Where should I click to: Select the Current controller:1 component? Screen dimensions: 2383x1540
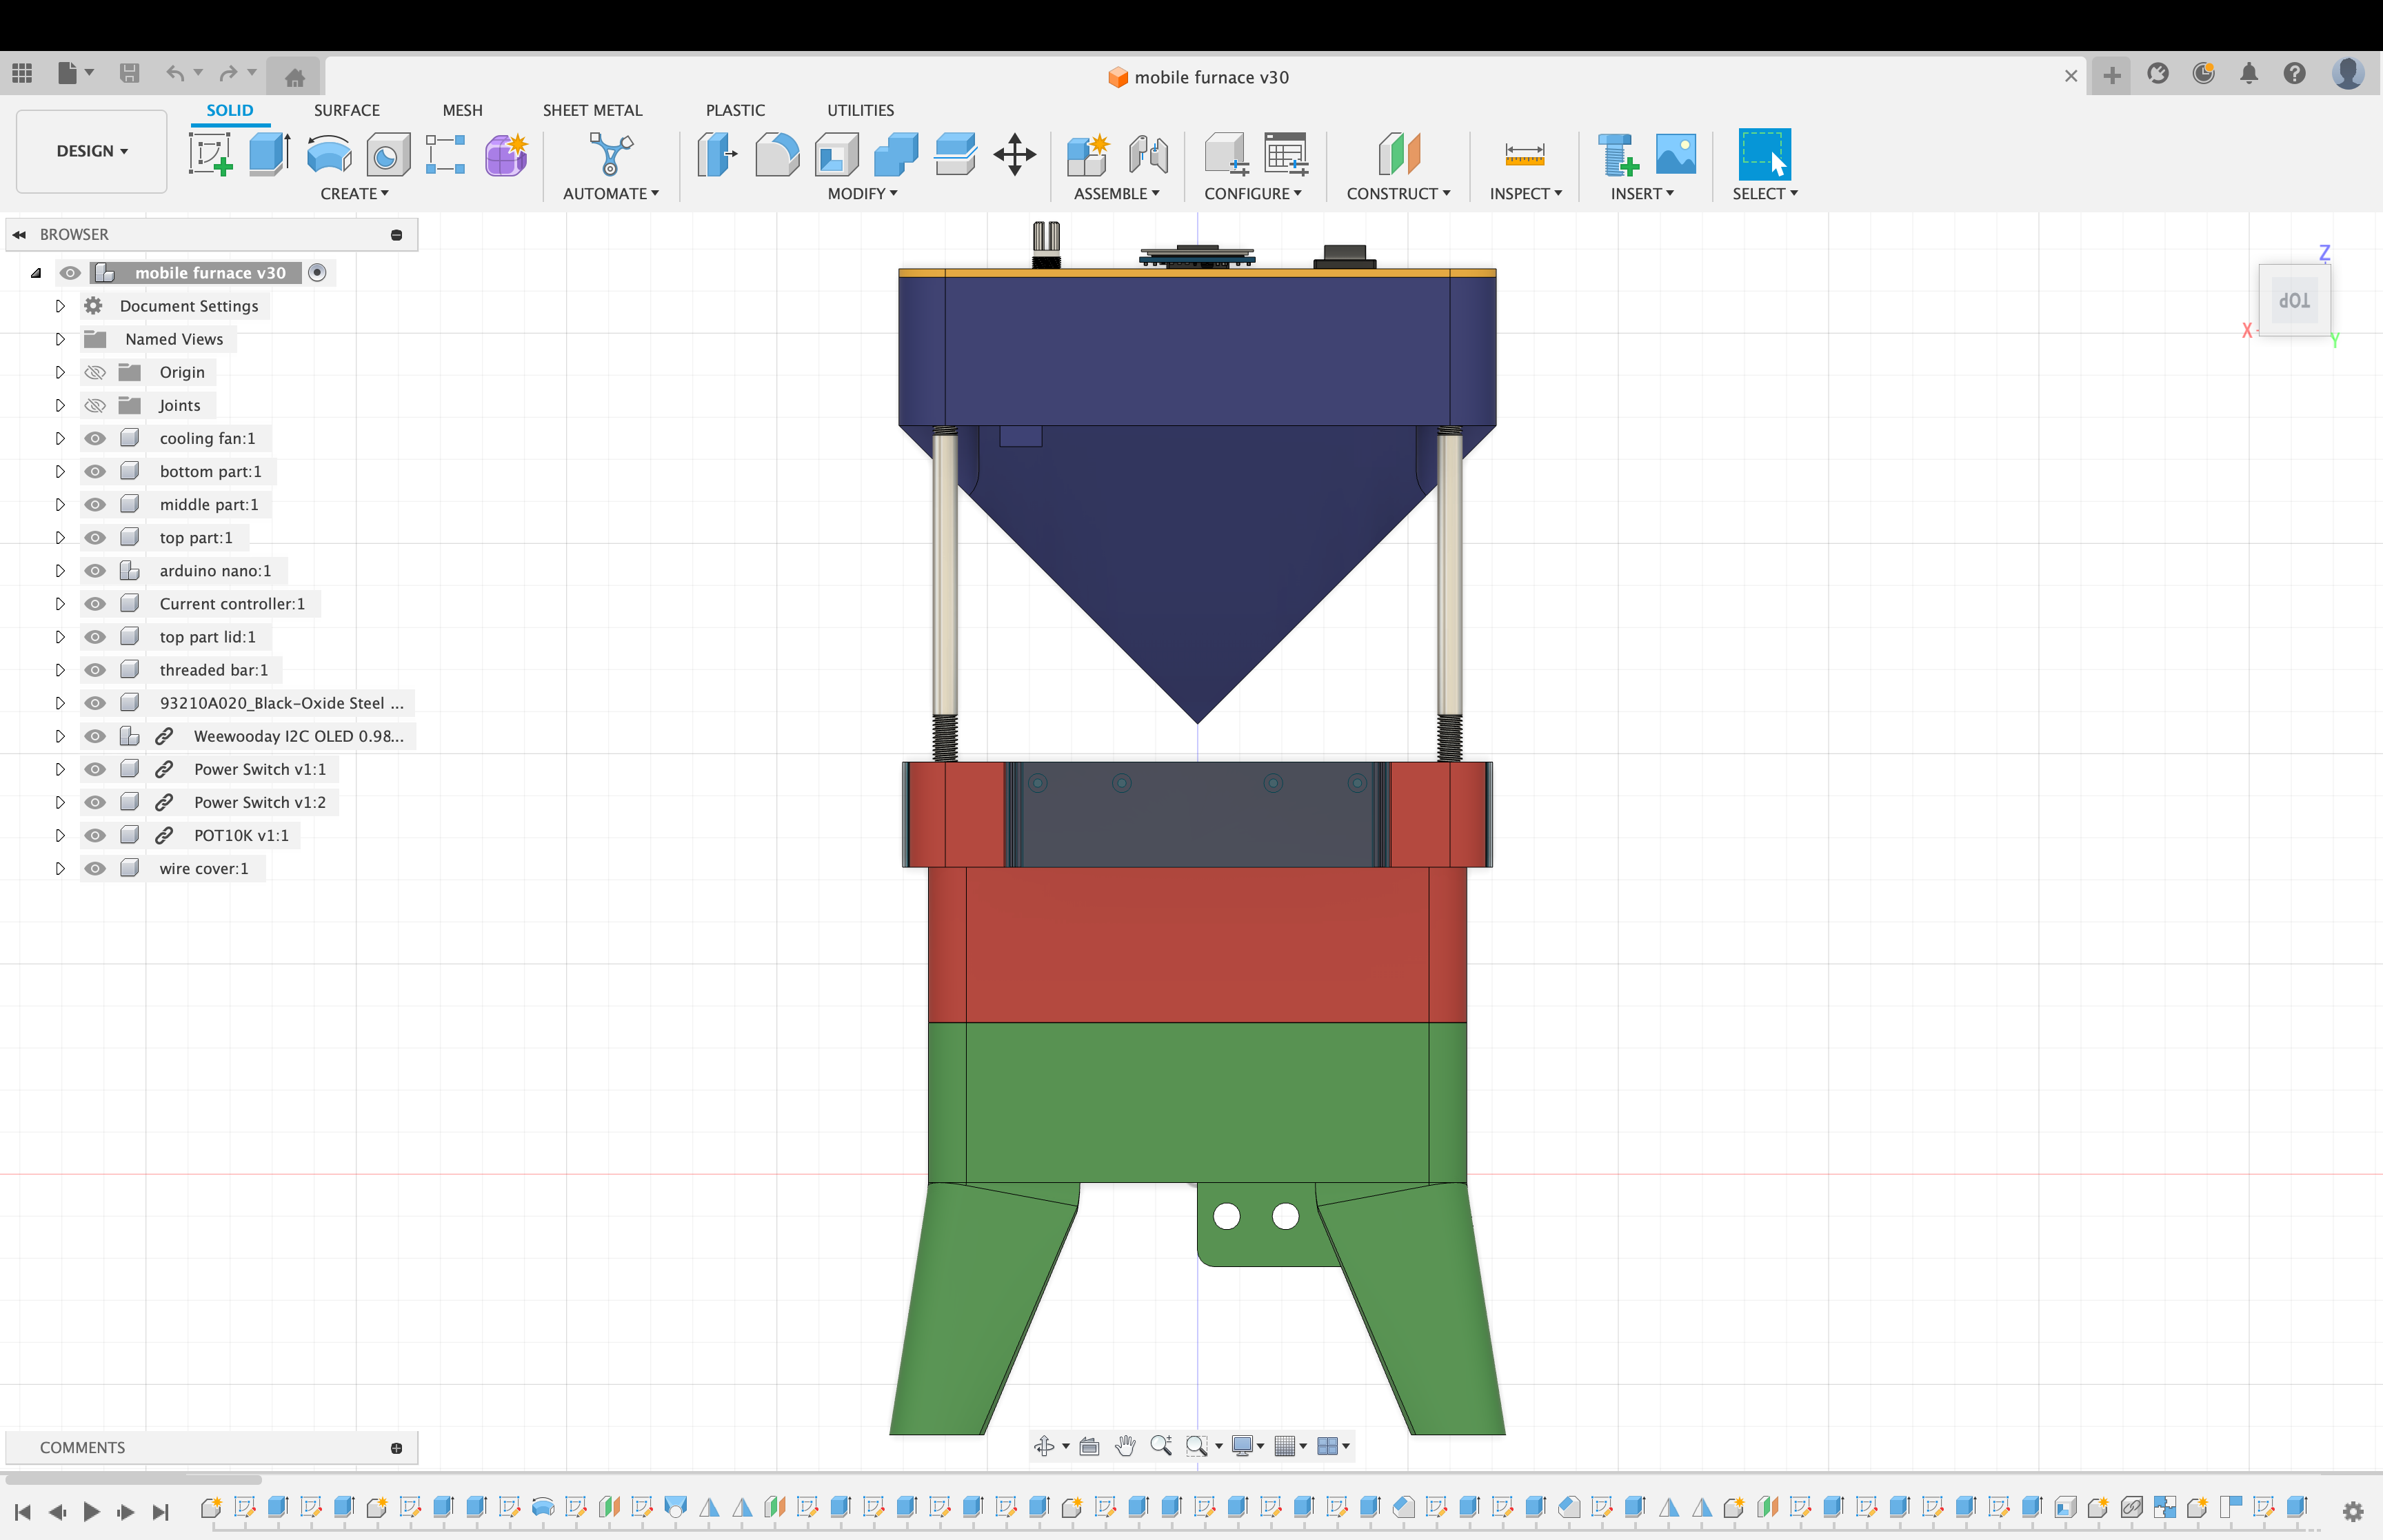pyautogui.click(x=232, y=603)
